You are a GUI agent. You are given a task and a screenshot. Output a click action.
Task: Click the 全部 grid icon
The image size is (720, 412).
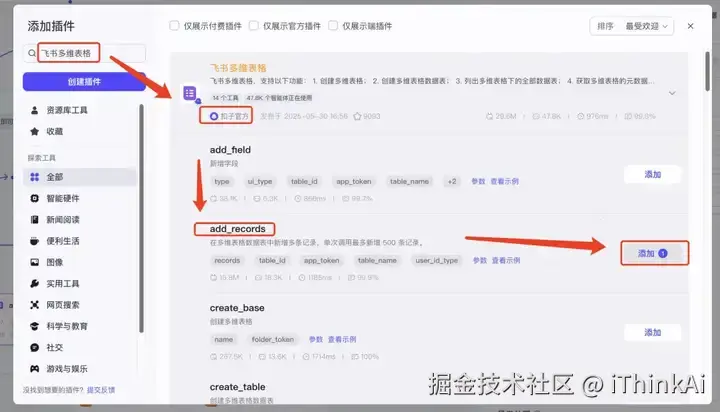coord(34,177)
